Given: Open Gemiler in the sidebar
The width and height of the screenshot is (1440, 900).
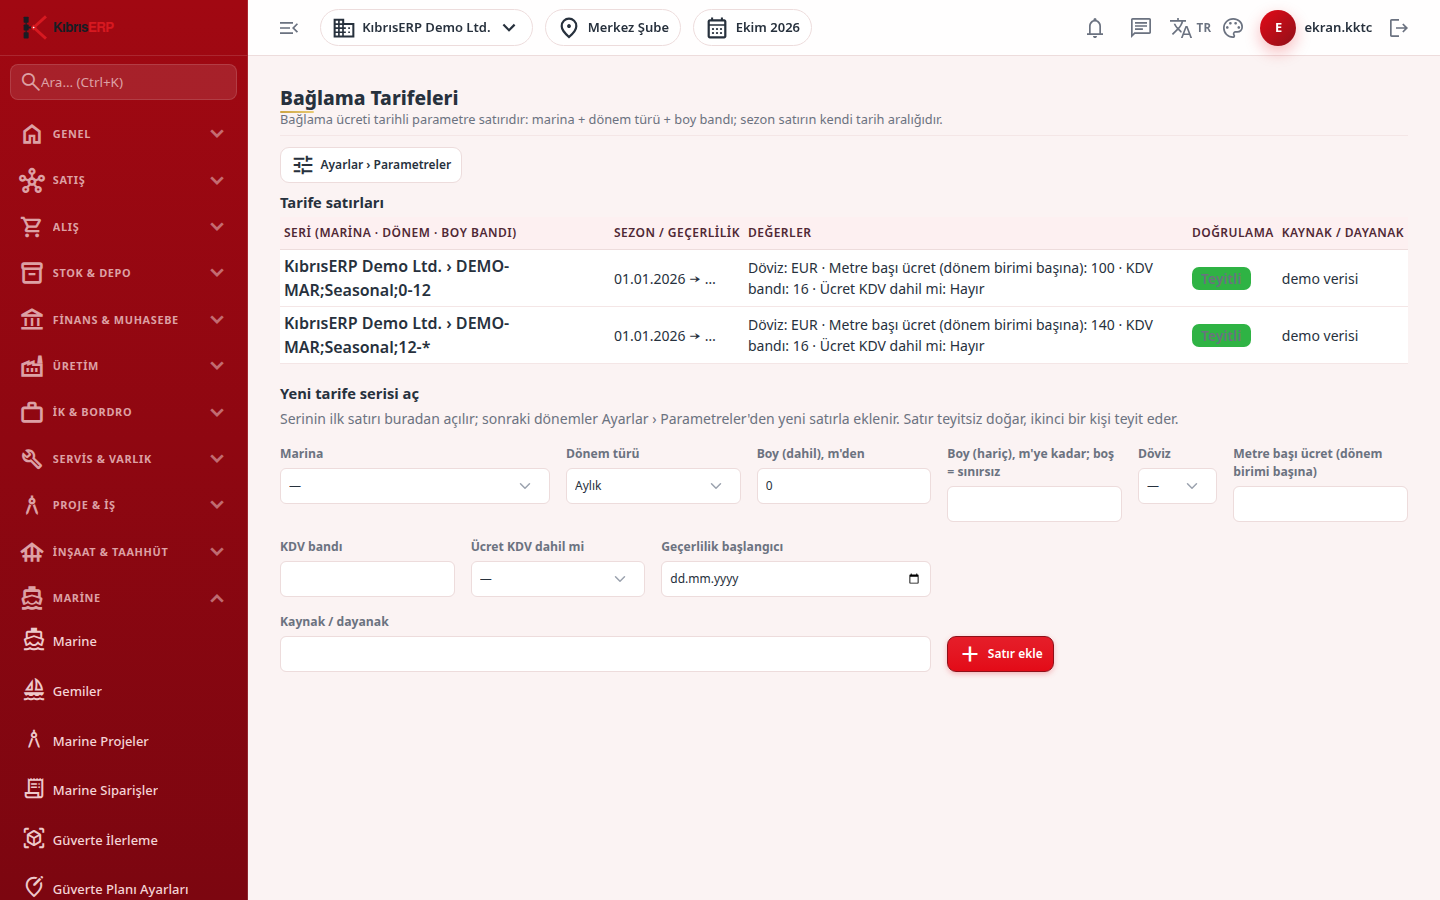Looking at the screenshot, I should tap(124, 691).
